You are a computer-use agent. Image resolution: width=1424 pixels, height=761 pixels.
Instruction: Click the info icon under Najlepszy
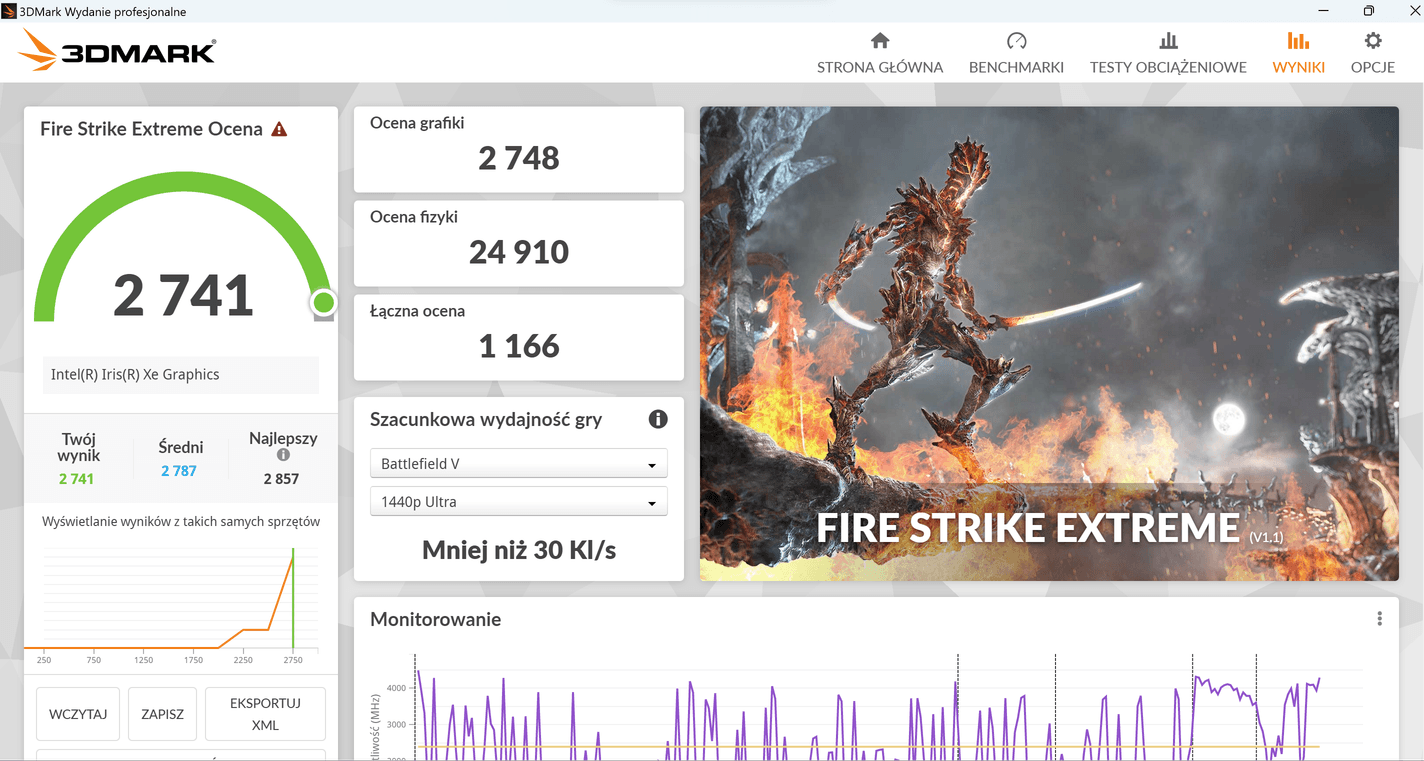283,455
